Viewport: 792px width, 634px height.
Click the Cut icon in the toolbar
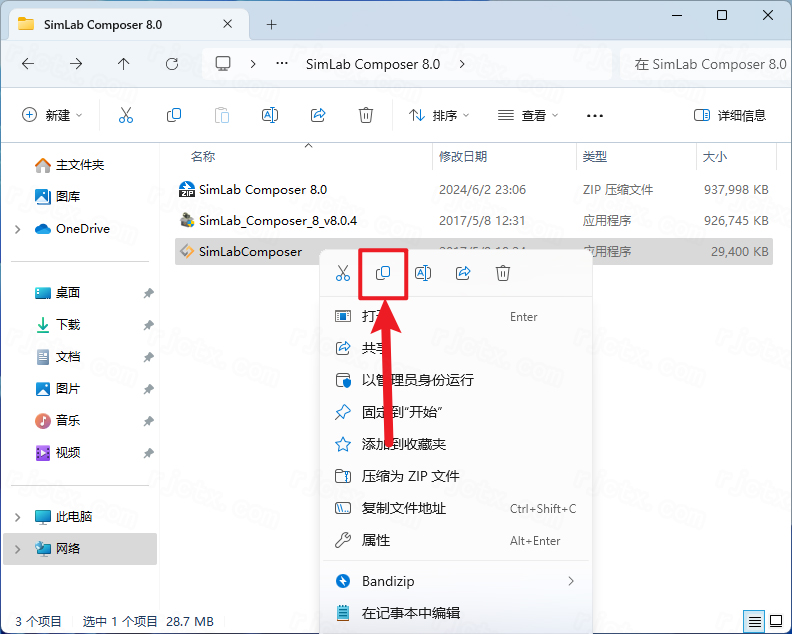(x=126, y=115)
